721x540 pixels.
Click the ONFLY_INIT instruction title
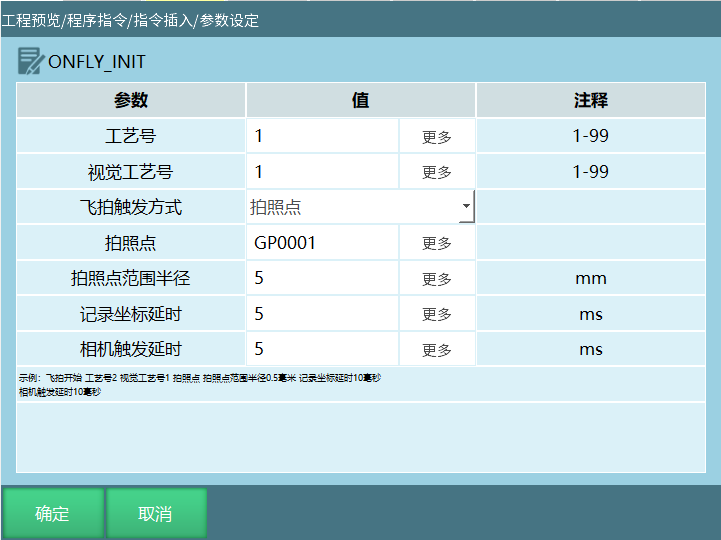[97, 62]
